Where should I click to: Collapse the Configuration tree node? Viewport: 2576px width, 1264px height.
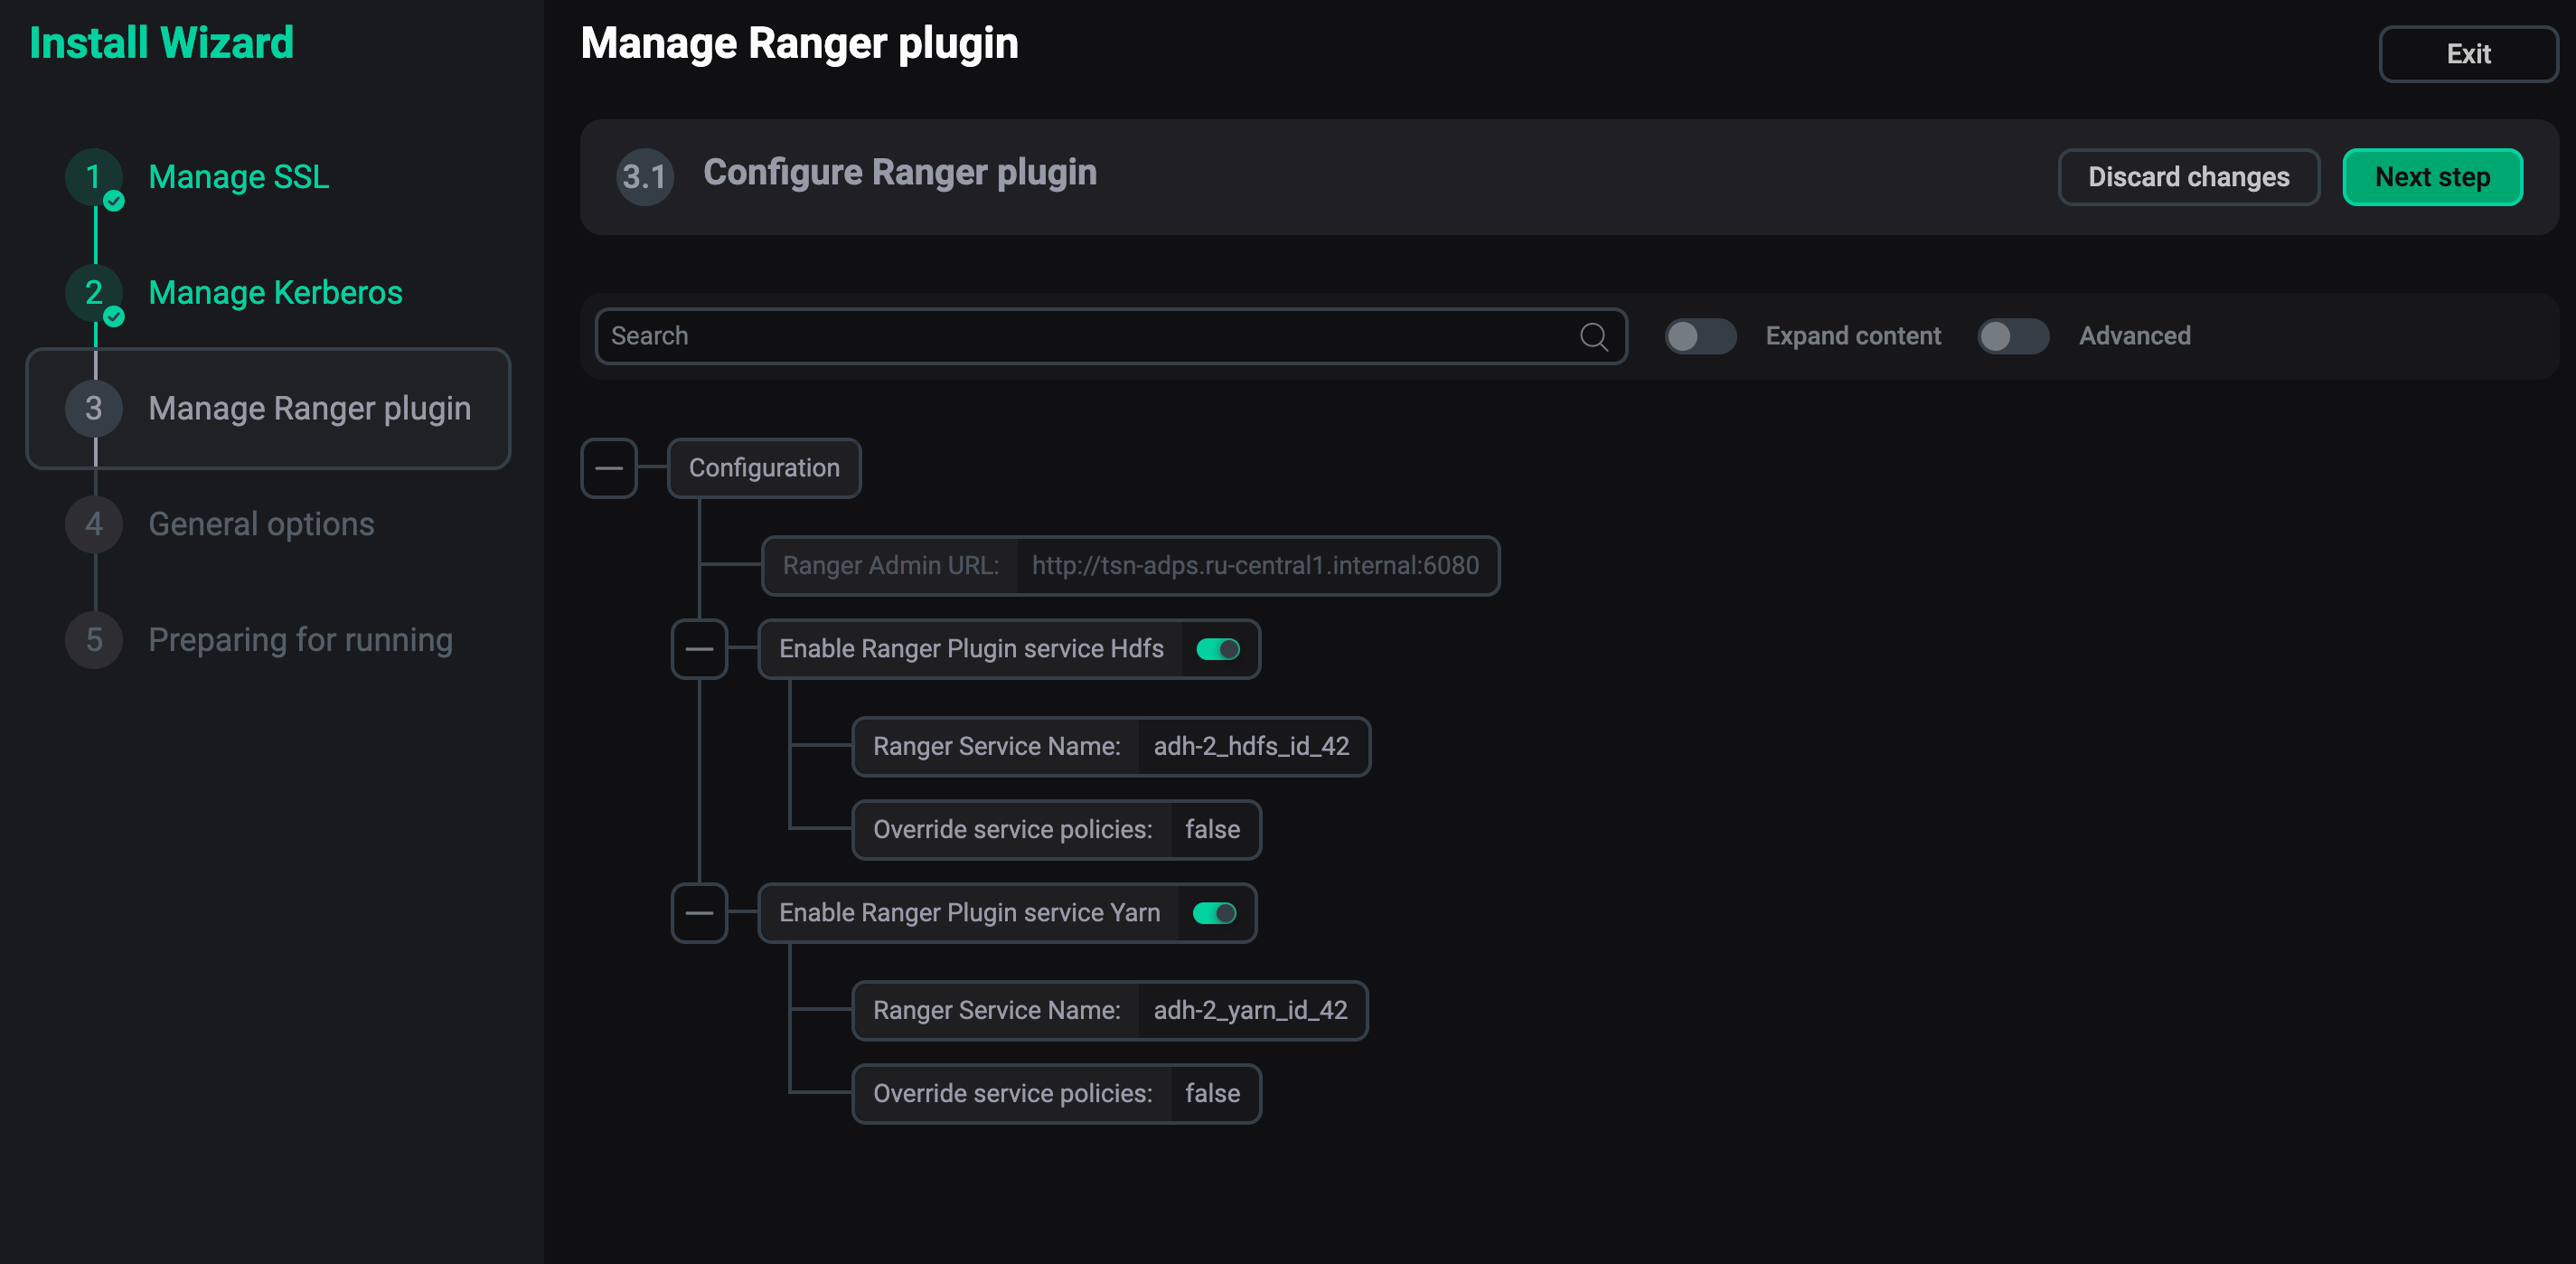(x=609, y=468)
